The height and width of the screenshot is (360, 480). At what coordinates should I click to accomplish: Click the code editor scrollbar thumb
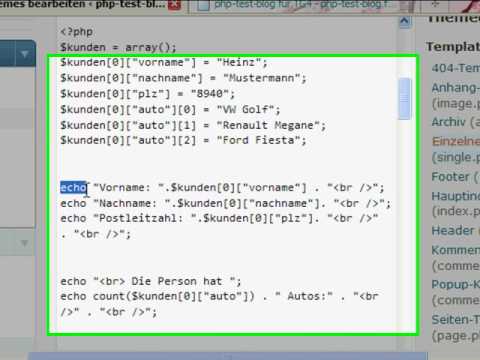(405, 99)
